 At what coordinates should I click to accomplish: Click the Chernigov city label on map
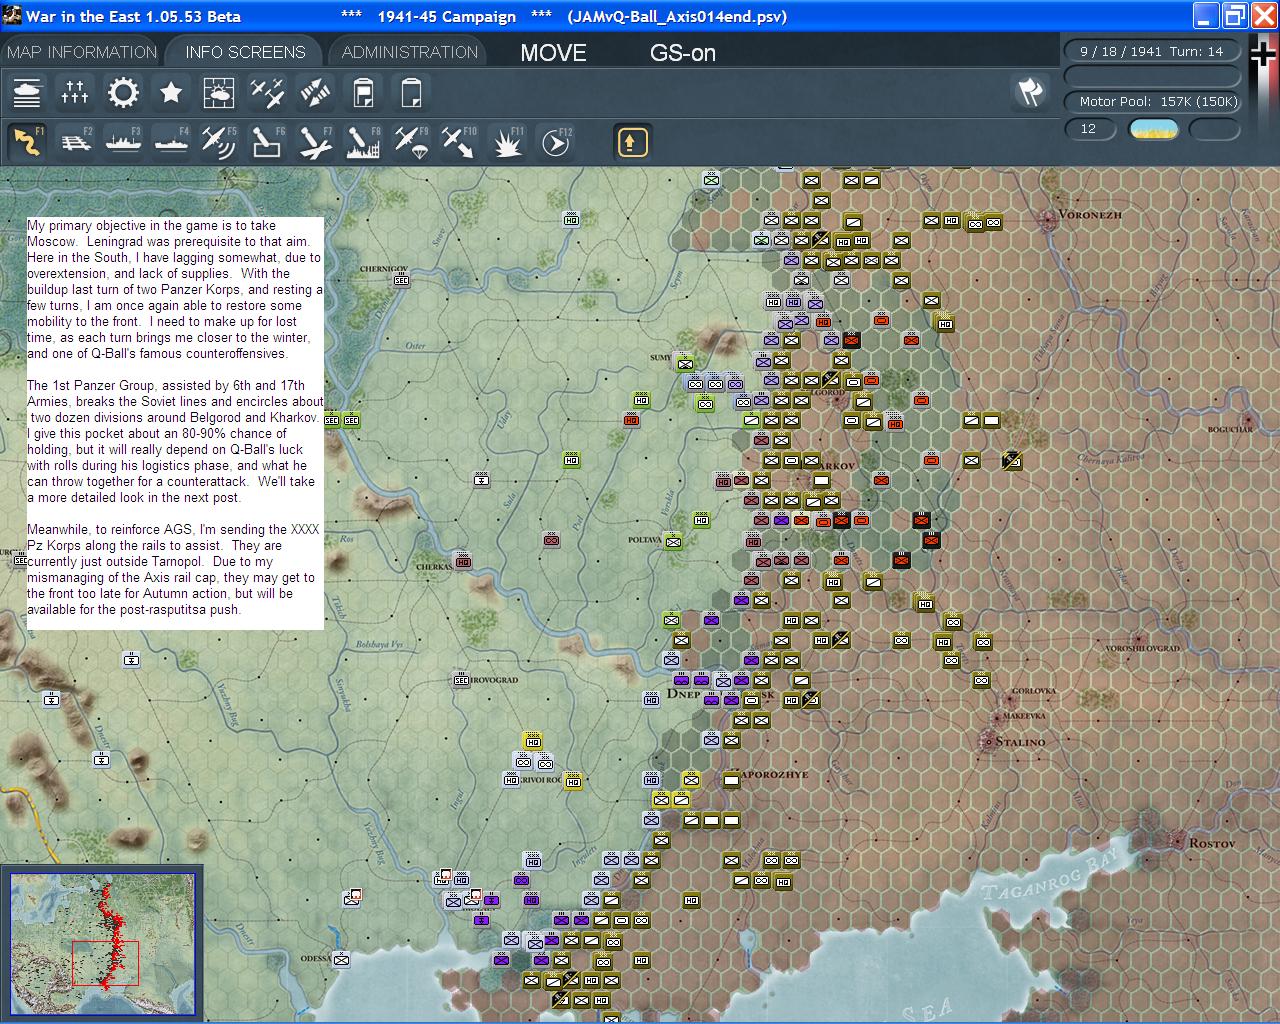(x=383, y=268)
